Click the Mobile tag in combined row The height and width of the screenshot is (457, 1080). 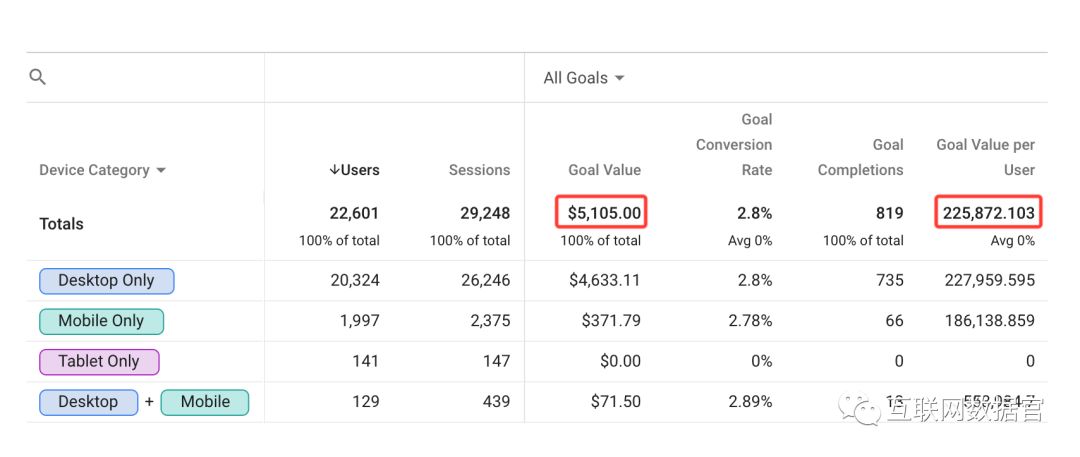[205, 402]
